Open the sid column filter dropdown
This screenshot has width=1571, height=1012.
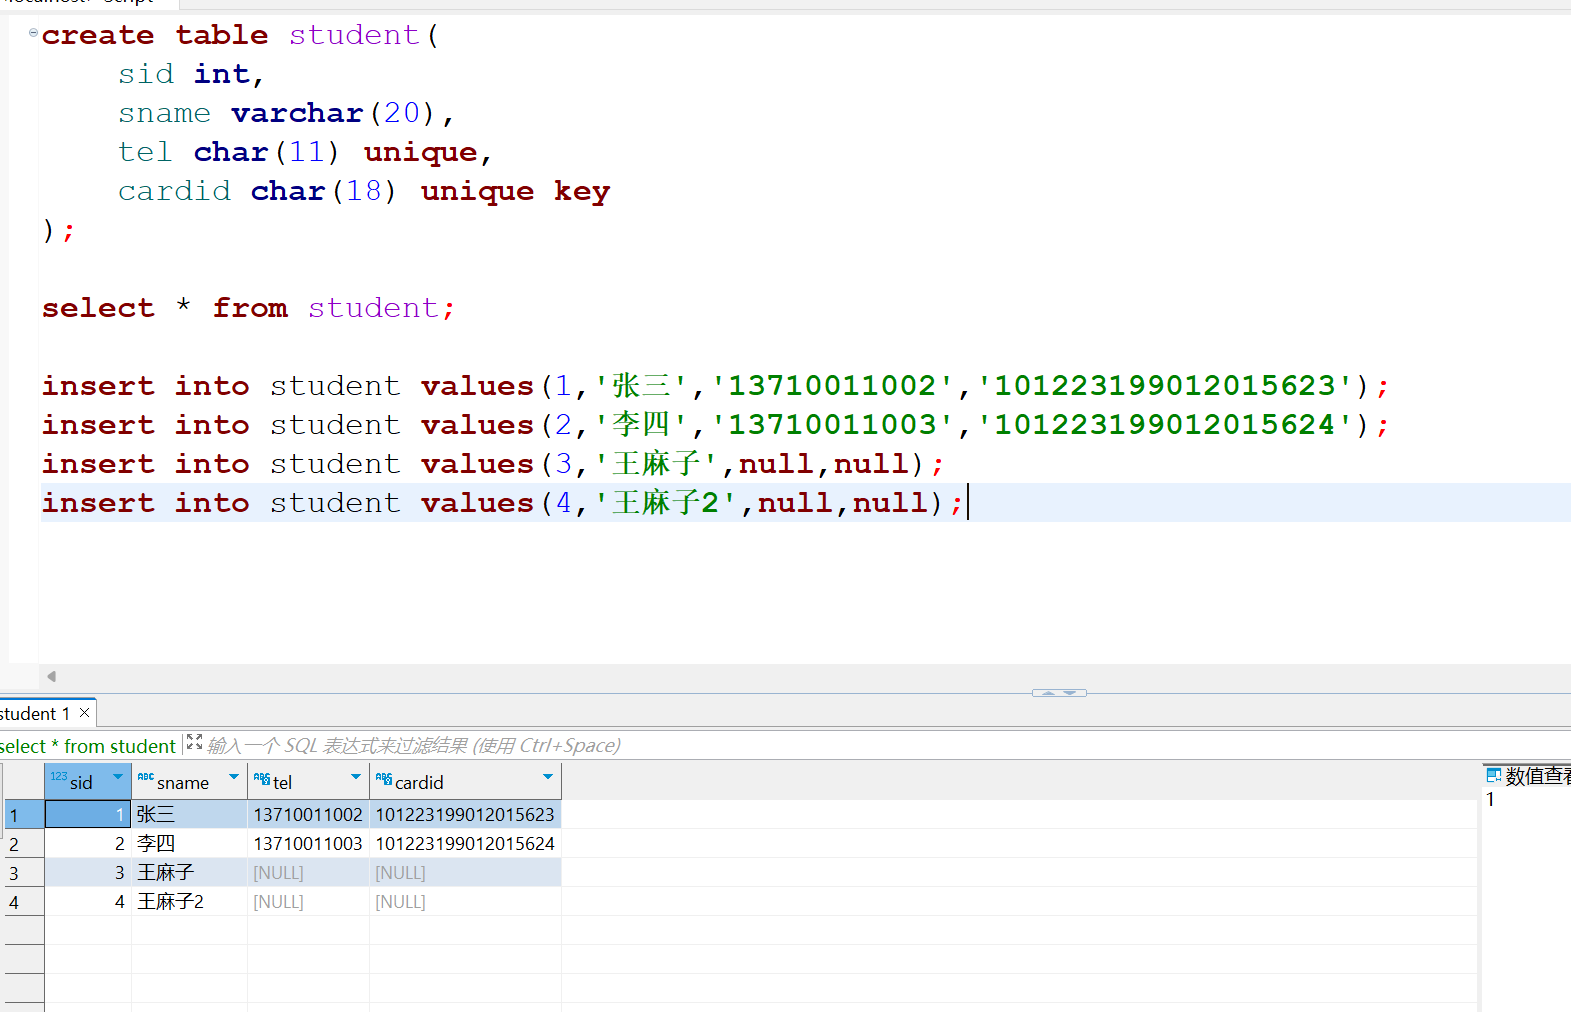point(118,777)
